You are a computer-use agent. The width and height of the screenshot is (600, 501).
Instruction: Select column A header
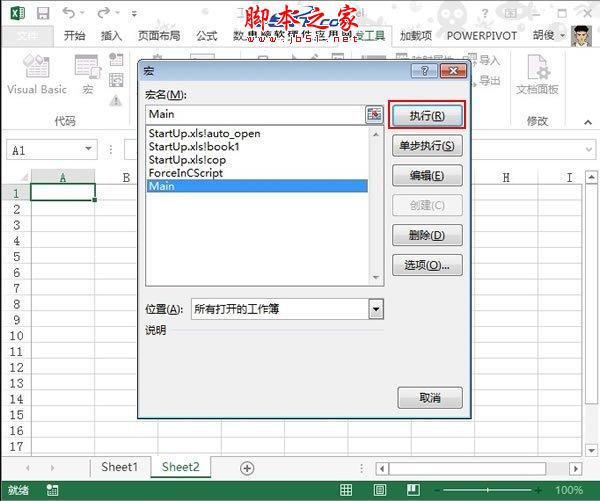63,177
